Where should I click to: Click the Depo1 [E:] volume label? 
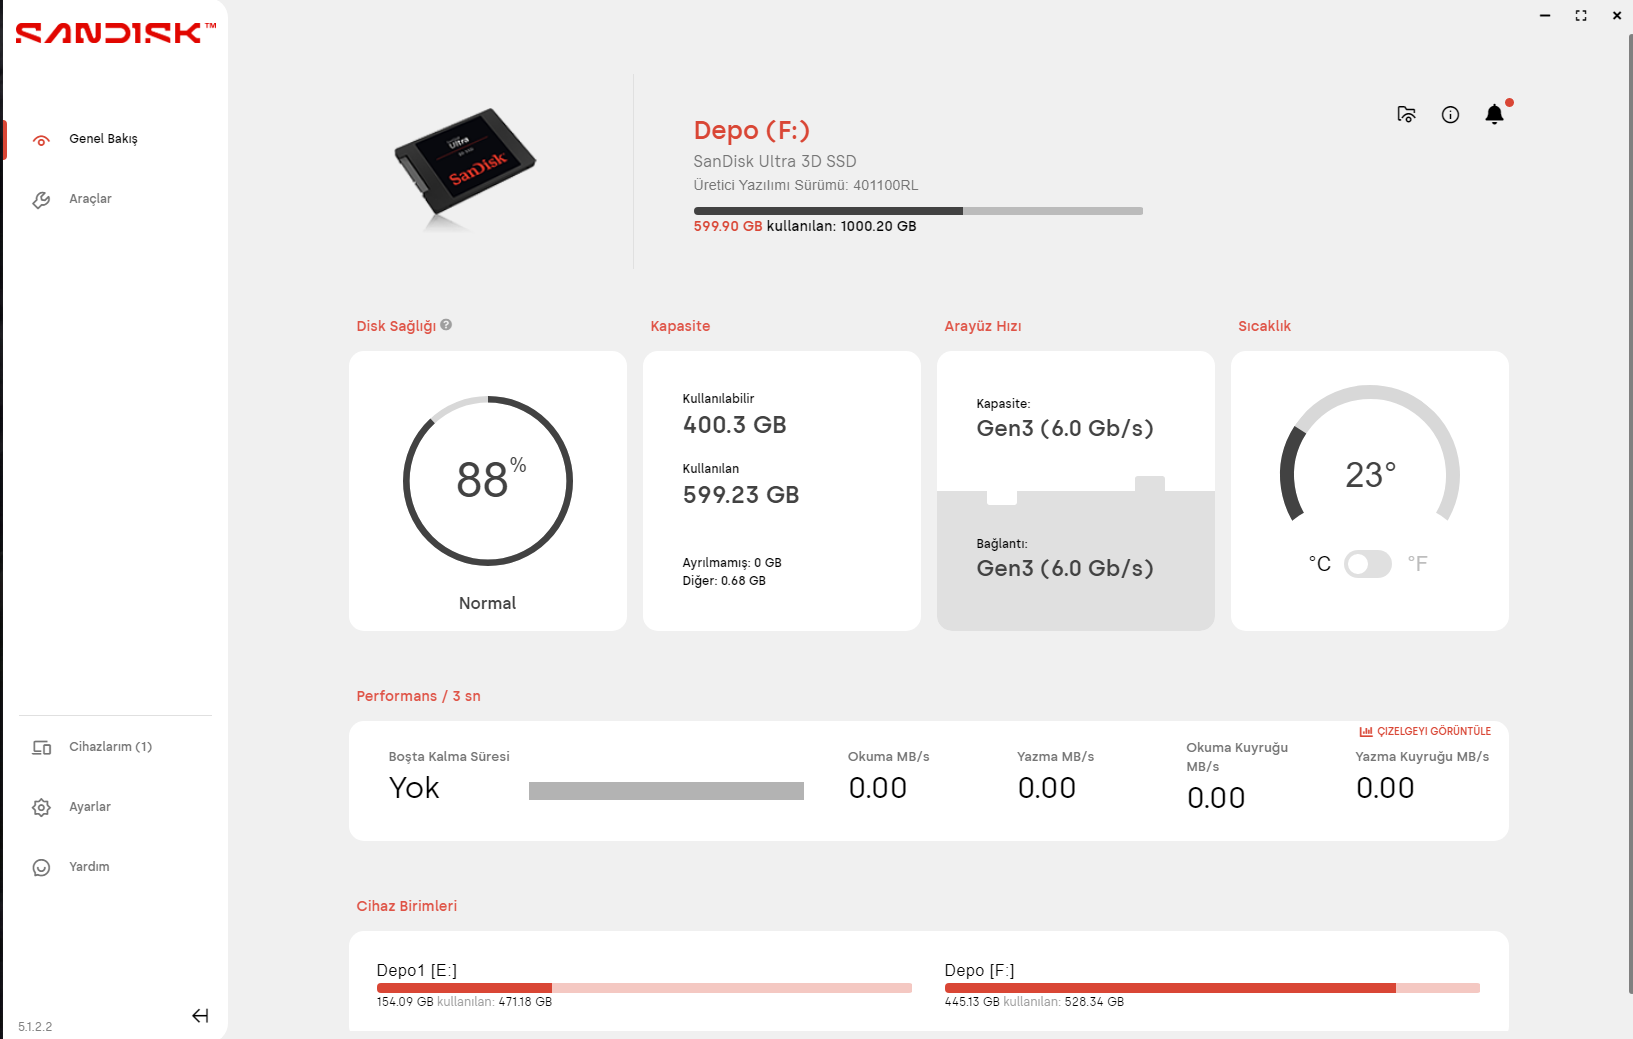(x=417, y=970)
